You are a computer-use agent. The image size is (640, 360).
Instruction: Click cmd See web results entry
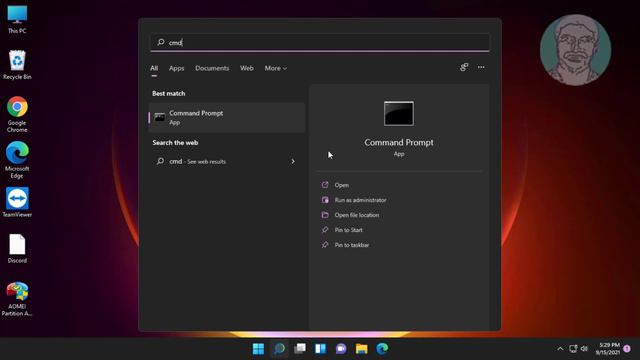click(227, 161)
